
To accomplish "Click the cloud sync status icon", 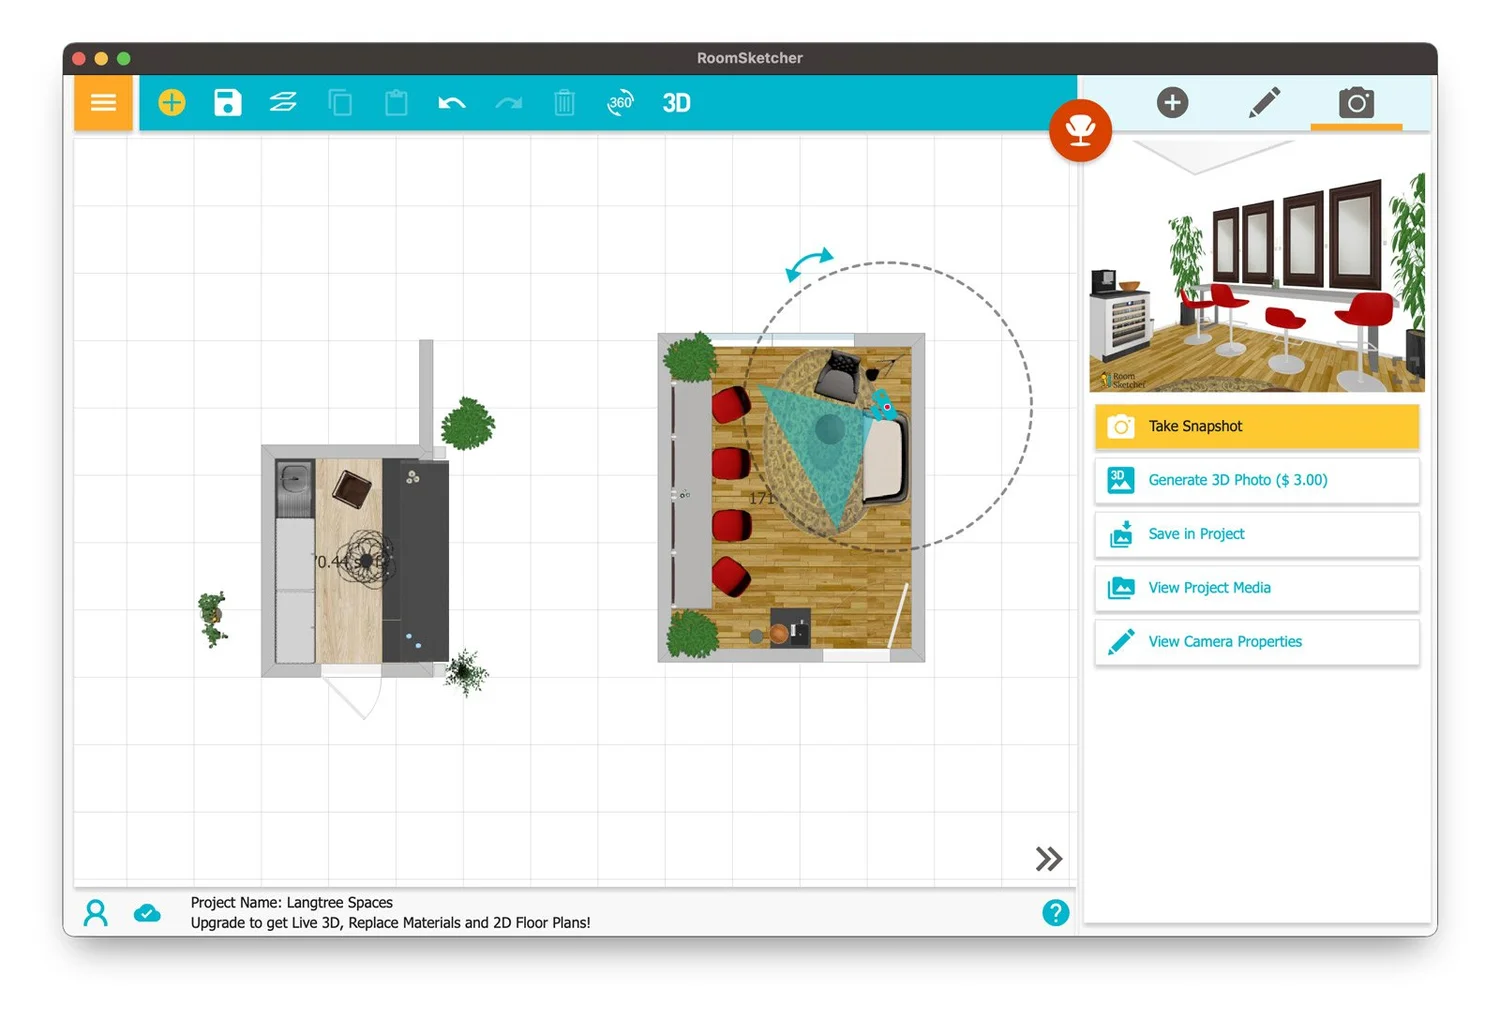I will pyautogui.click(x=147, y=912).
